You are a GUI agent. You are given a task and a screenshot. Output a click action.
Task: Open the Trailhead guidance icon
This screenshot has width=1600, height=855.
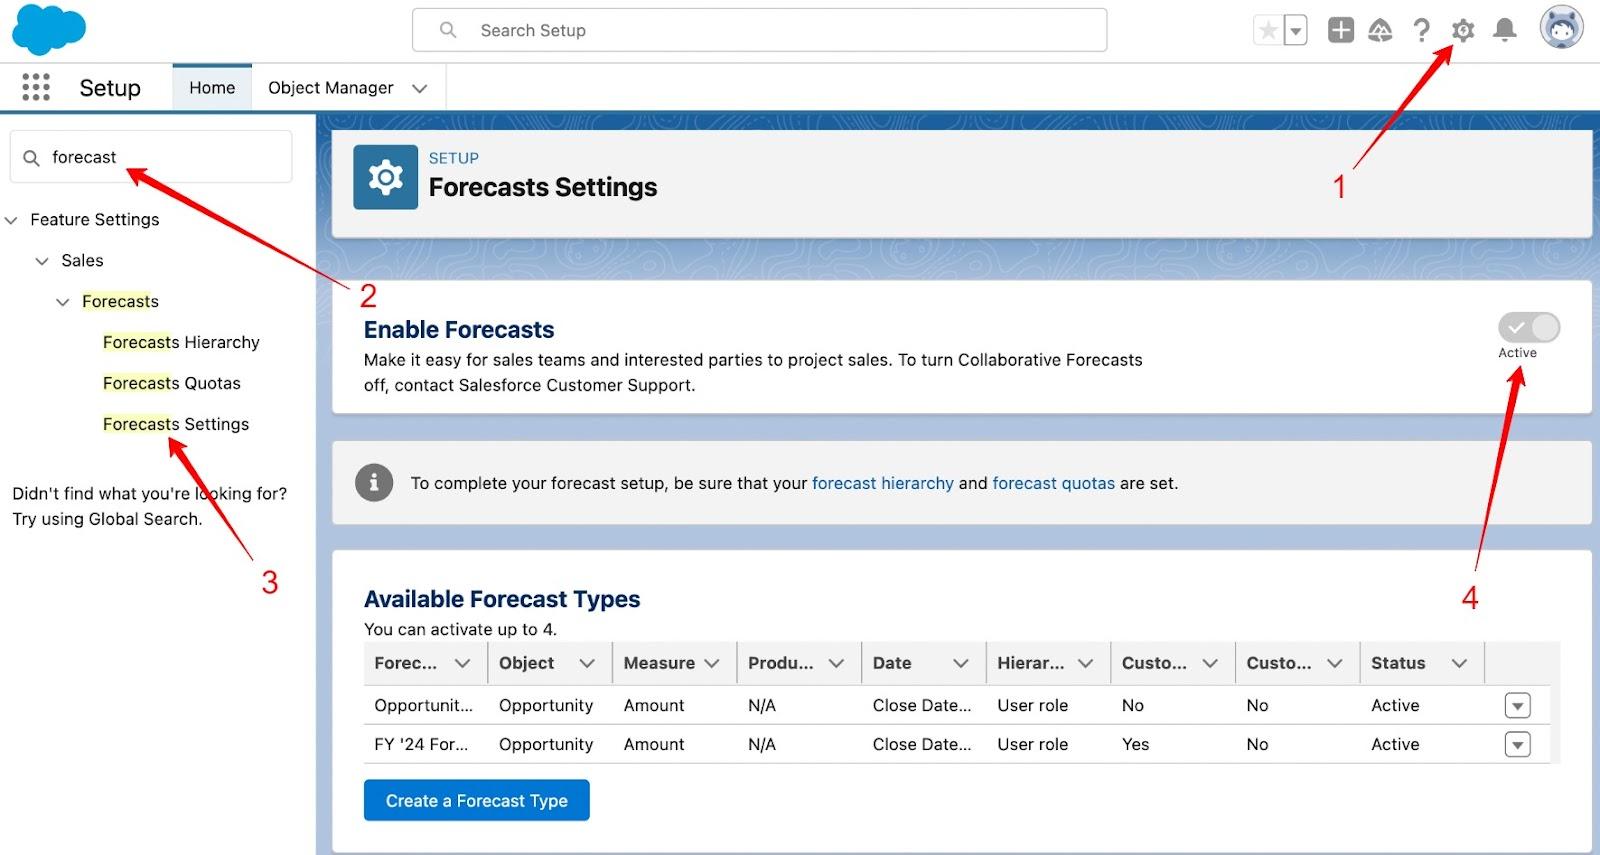(1380, 31)
